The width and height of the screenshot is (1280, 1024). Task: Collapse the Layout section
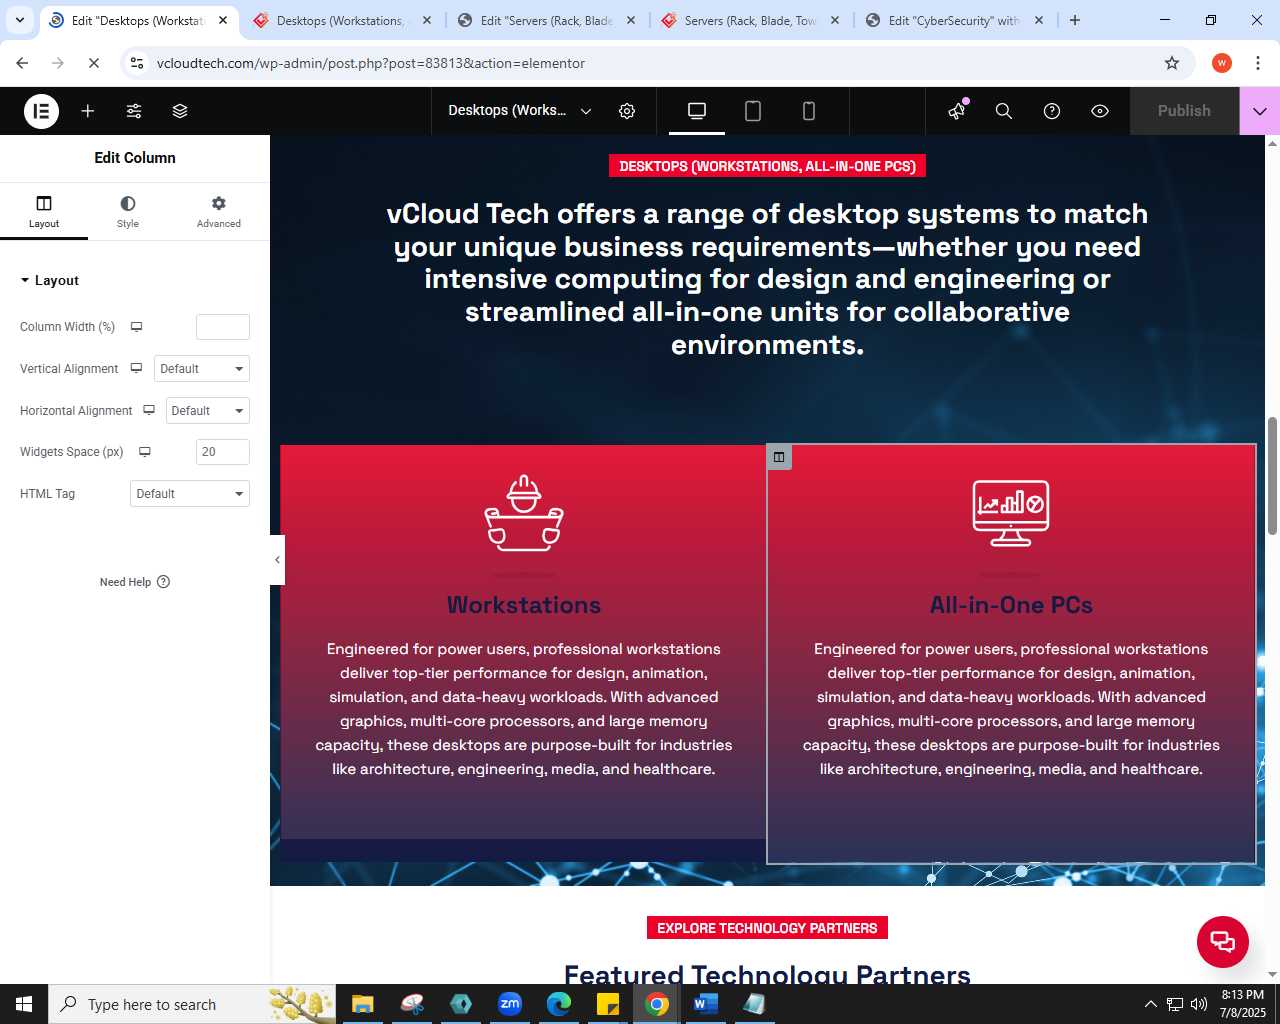coord(49,281)
